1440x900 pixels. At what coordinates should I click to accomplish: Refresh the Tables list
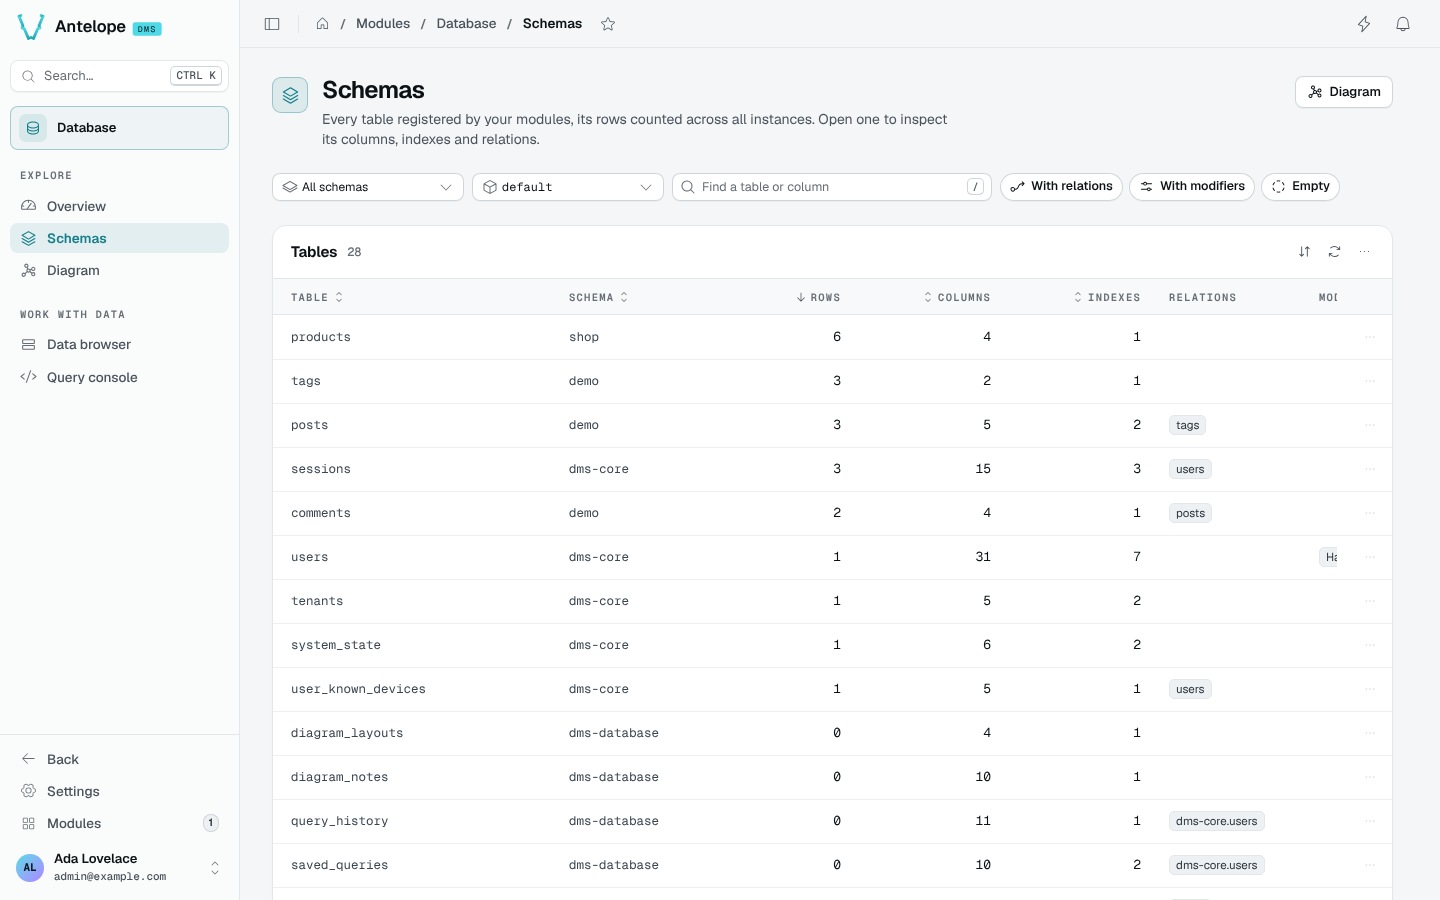[1334, 252]
